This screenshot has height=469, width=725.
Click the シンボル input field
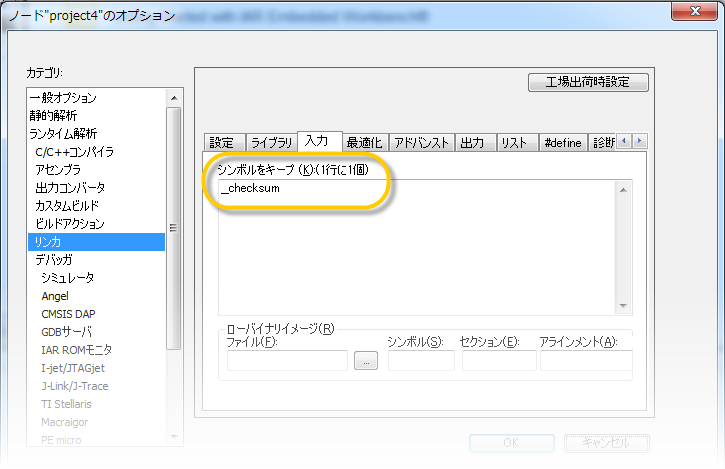point(421,360)
